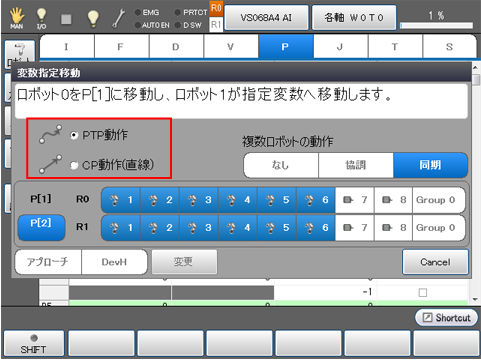Image resolution: width=481 pixels, height=360 pixels.
Task: Adjust the 1% speed progress bar
Action: click(x=436, y=26)
